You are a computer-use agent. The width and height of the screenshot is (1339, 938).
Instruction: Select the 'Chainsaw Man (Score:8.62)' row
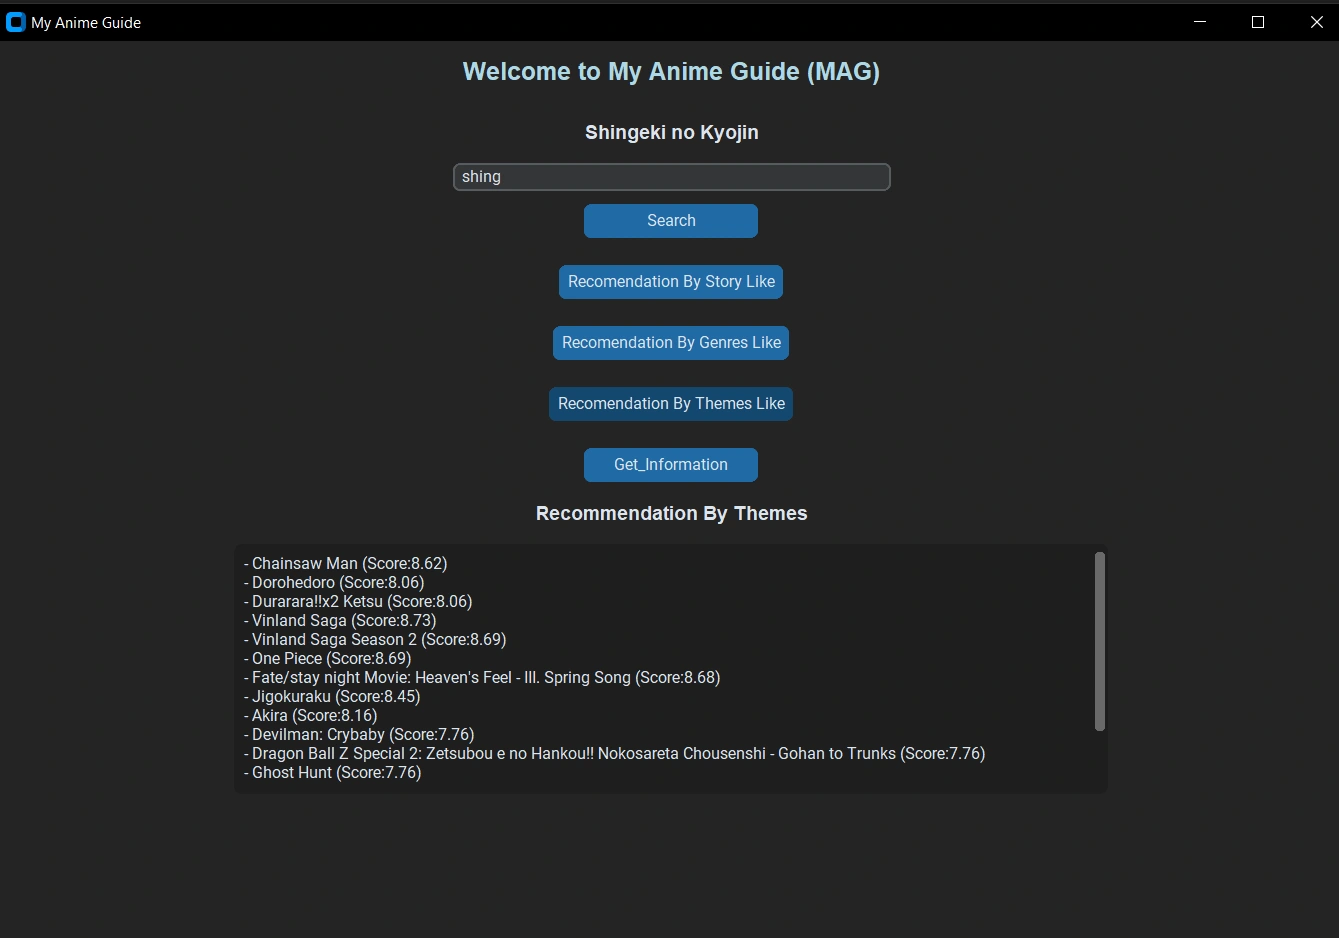346,564
